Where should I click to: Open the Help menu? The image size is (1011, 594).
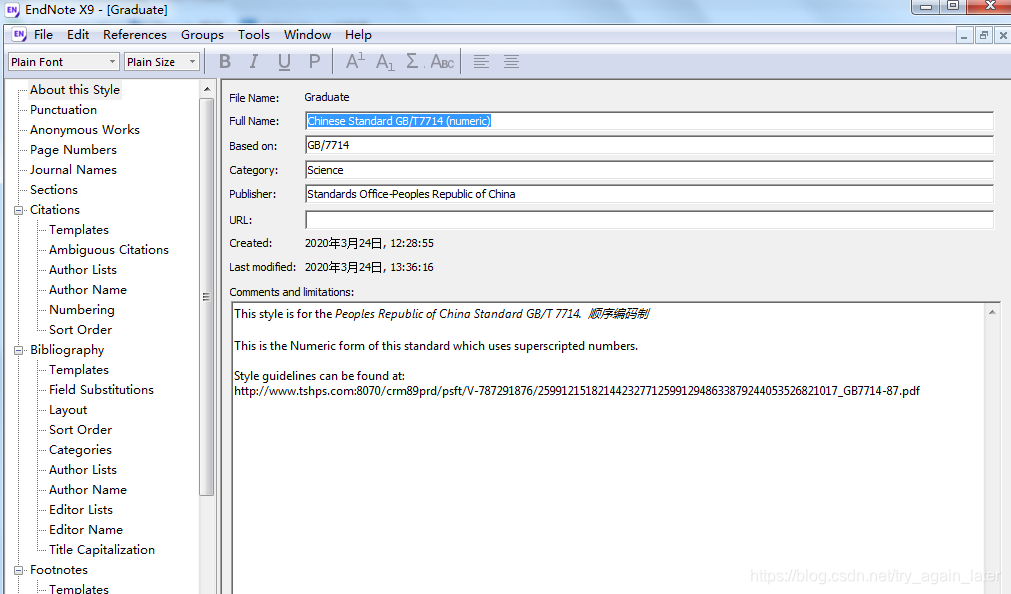click(358, 34)
